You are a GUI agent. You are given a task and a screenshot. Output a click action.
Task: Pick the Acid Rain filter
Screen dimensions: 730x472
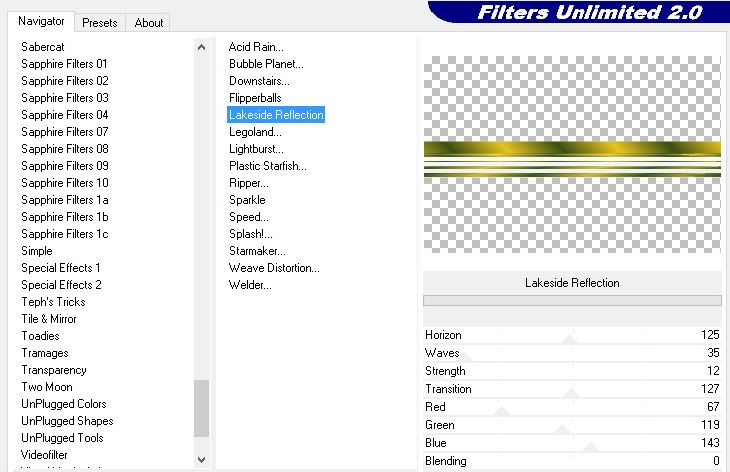(256, 47)
